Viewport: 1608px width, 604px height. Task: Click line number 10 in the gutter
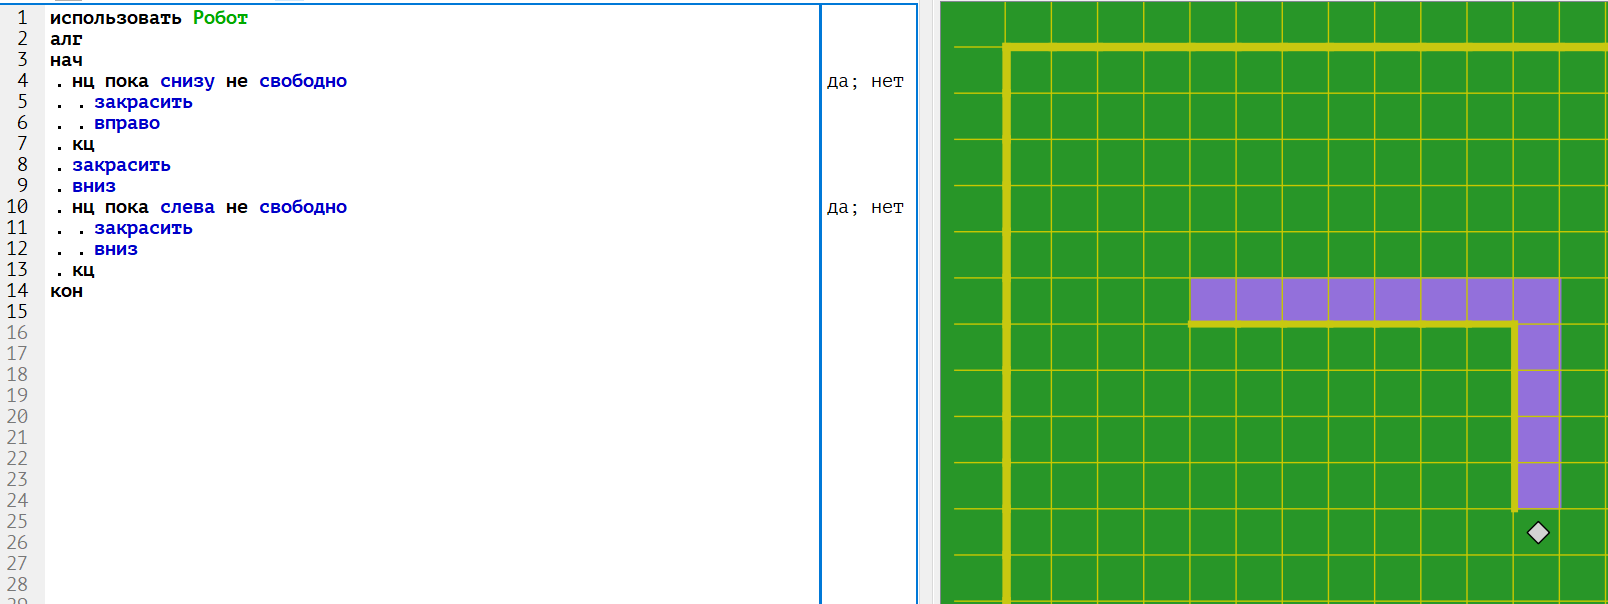point(17,207)
